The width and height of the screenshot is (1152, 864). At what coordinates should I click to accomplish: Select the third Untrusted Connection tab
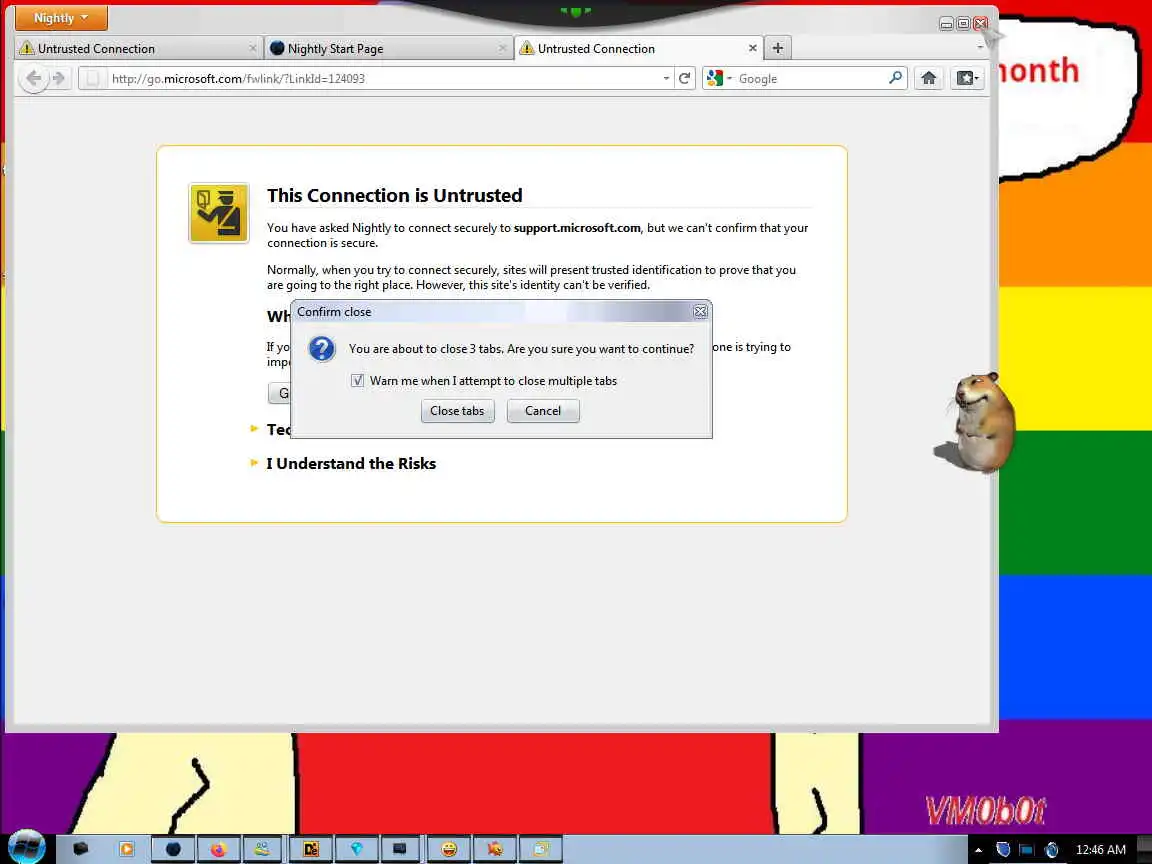(x=638, y=48)
